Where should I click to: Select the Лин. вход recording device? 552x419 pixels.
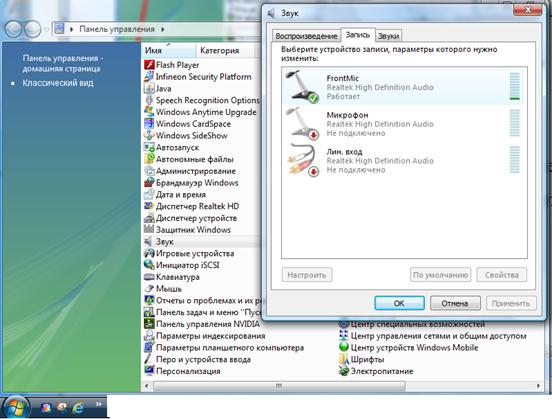404,161
